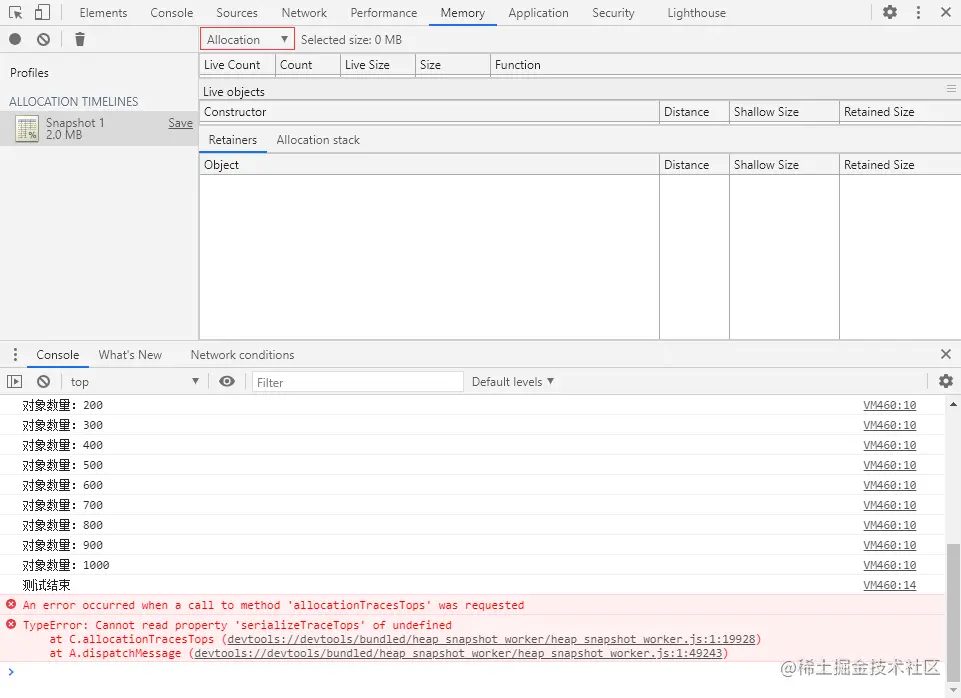The height and width of the screenshot is (698, 961).
Task: Select the Memory tab
Action: coord(463,12)
